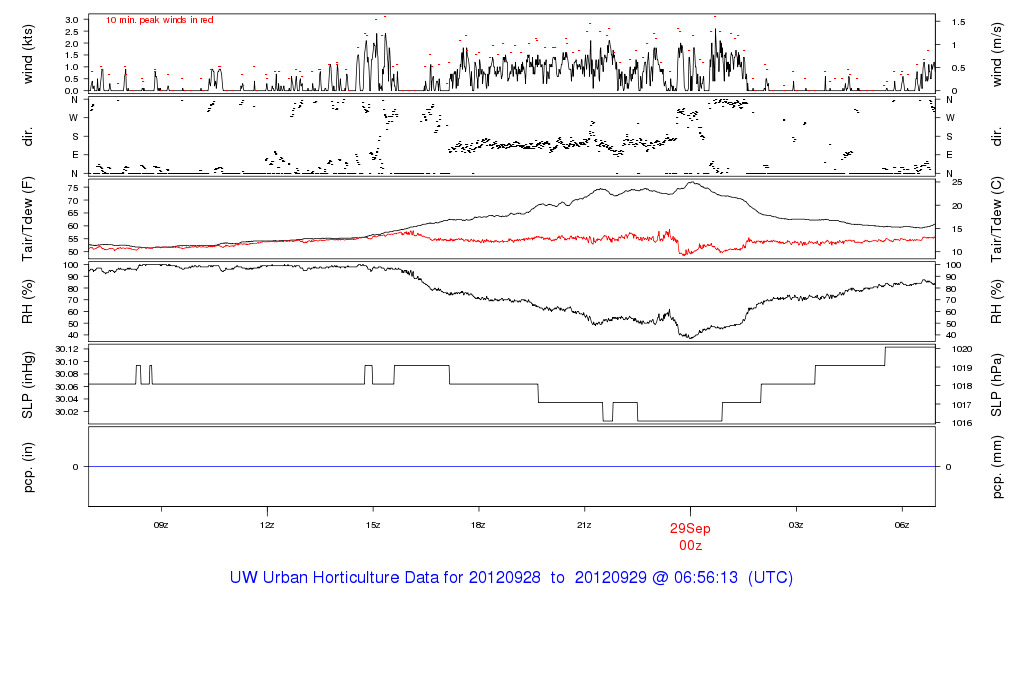Click the 'wind (kts)' axis title
The image size is (1024, 700).
[x=27, y=54]
